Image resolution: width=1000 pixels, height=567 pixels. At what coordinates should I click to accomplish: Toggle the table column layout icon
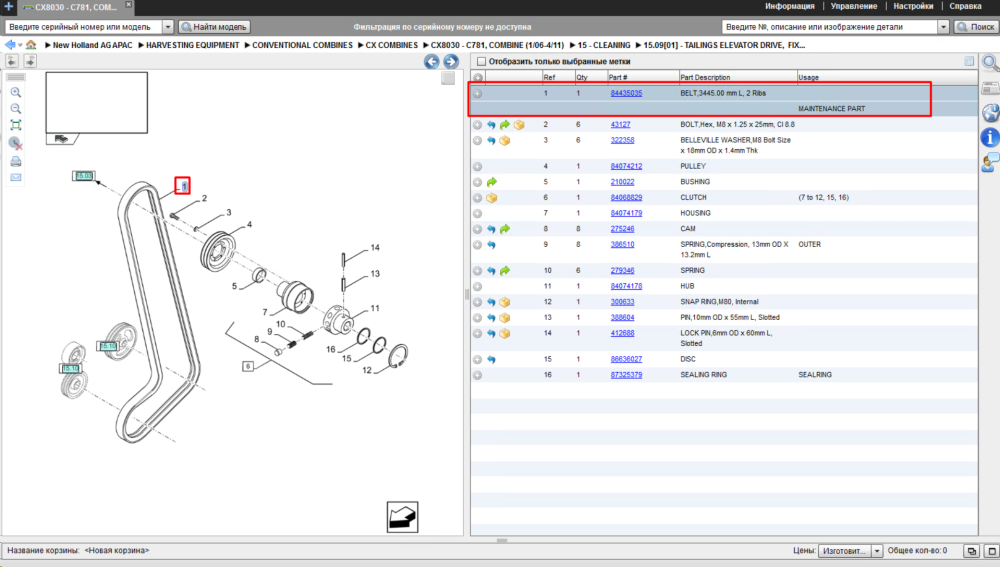[969, 61]
